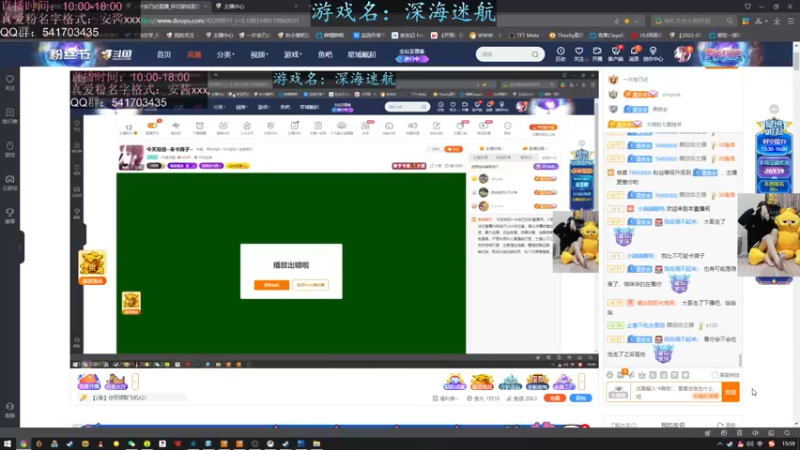Click the 刷新 refresh link below chat

(727, 425)
